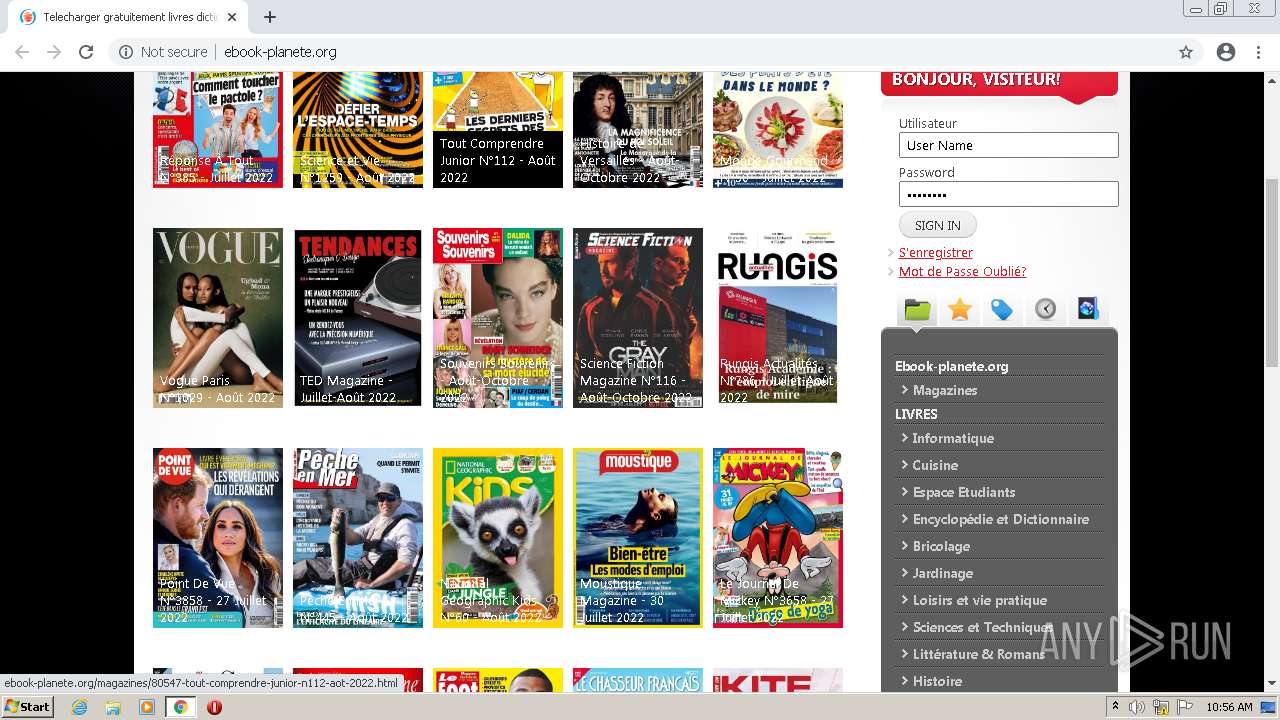Launch Internet Explorer from taskbar

pyautogui.click(x=80, y=707)
